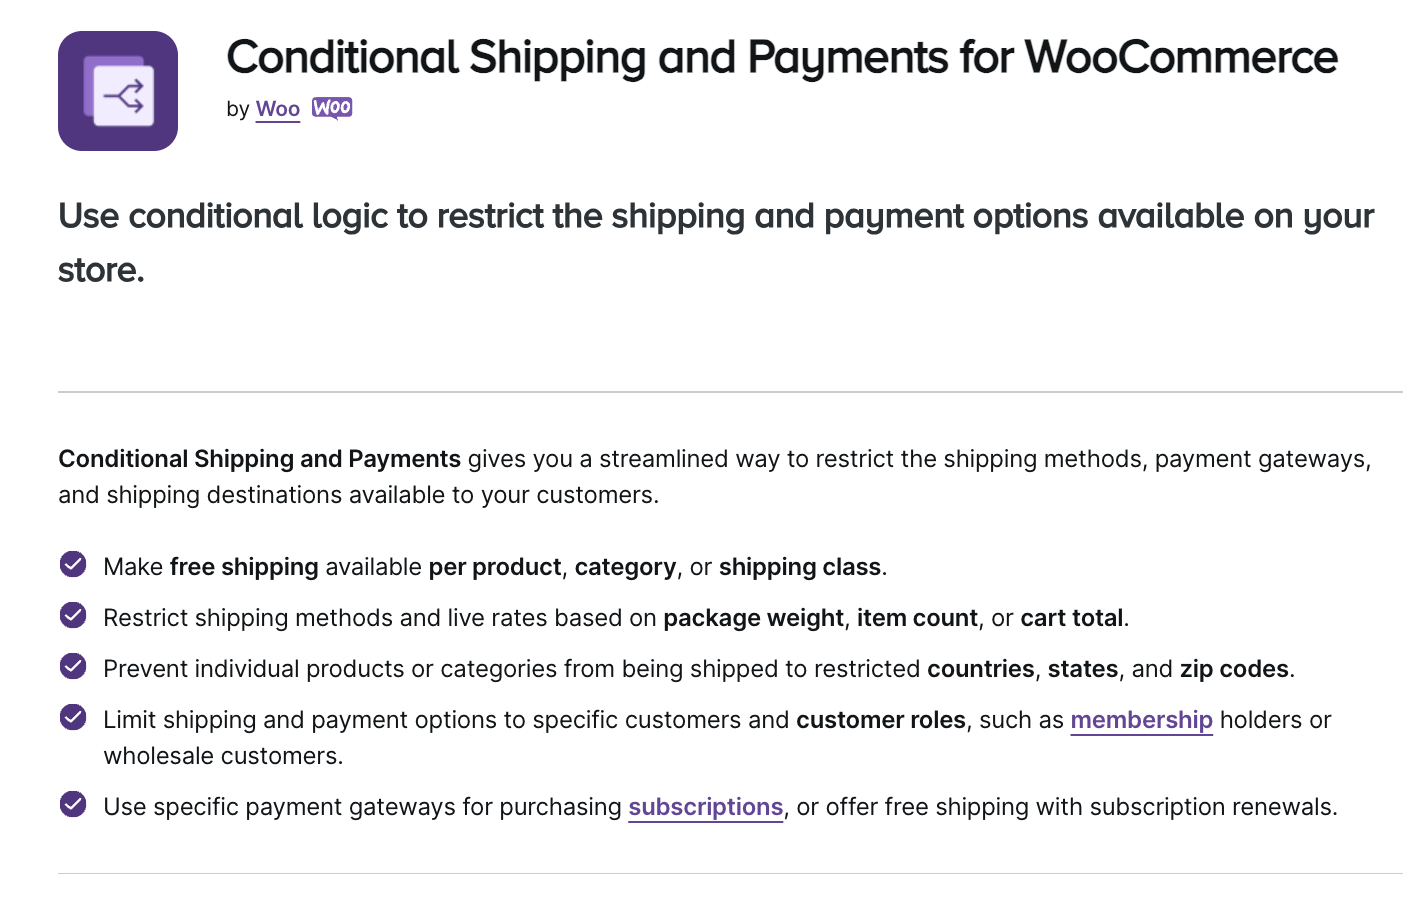Click the bold 'cart total' text
The height and width of the screenshot is (916, 1428).
tap(1071, 618)
